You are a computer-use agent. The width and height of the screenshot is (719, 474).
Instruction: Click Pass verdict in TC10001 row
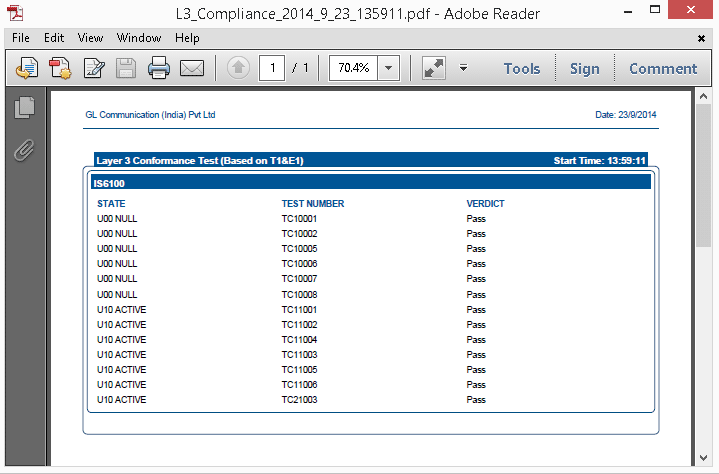pyautogui.click(x=476, y=219)
